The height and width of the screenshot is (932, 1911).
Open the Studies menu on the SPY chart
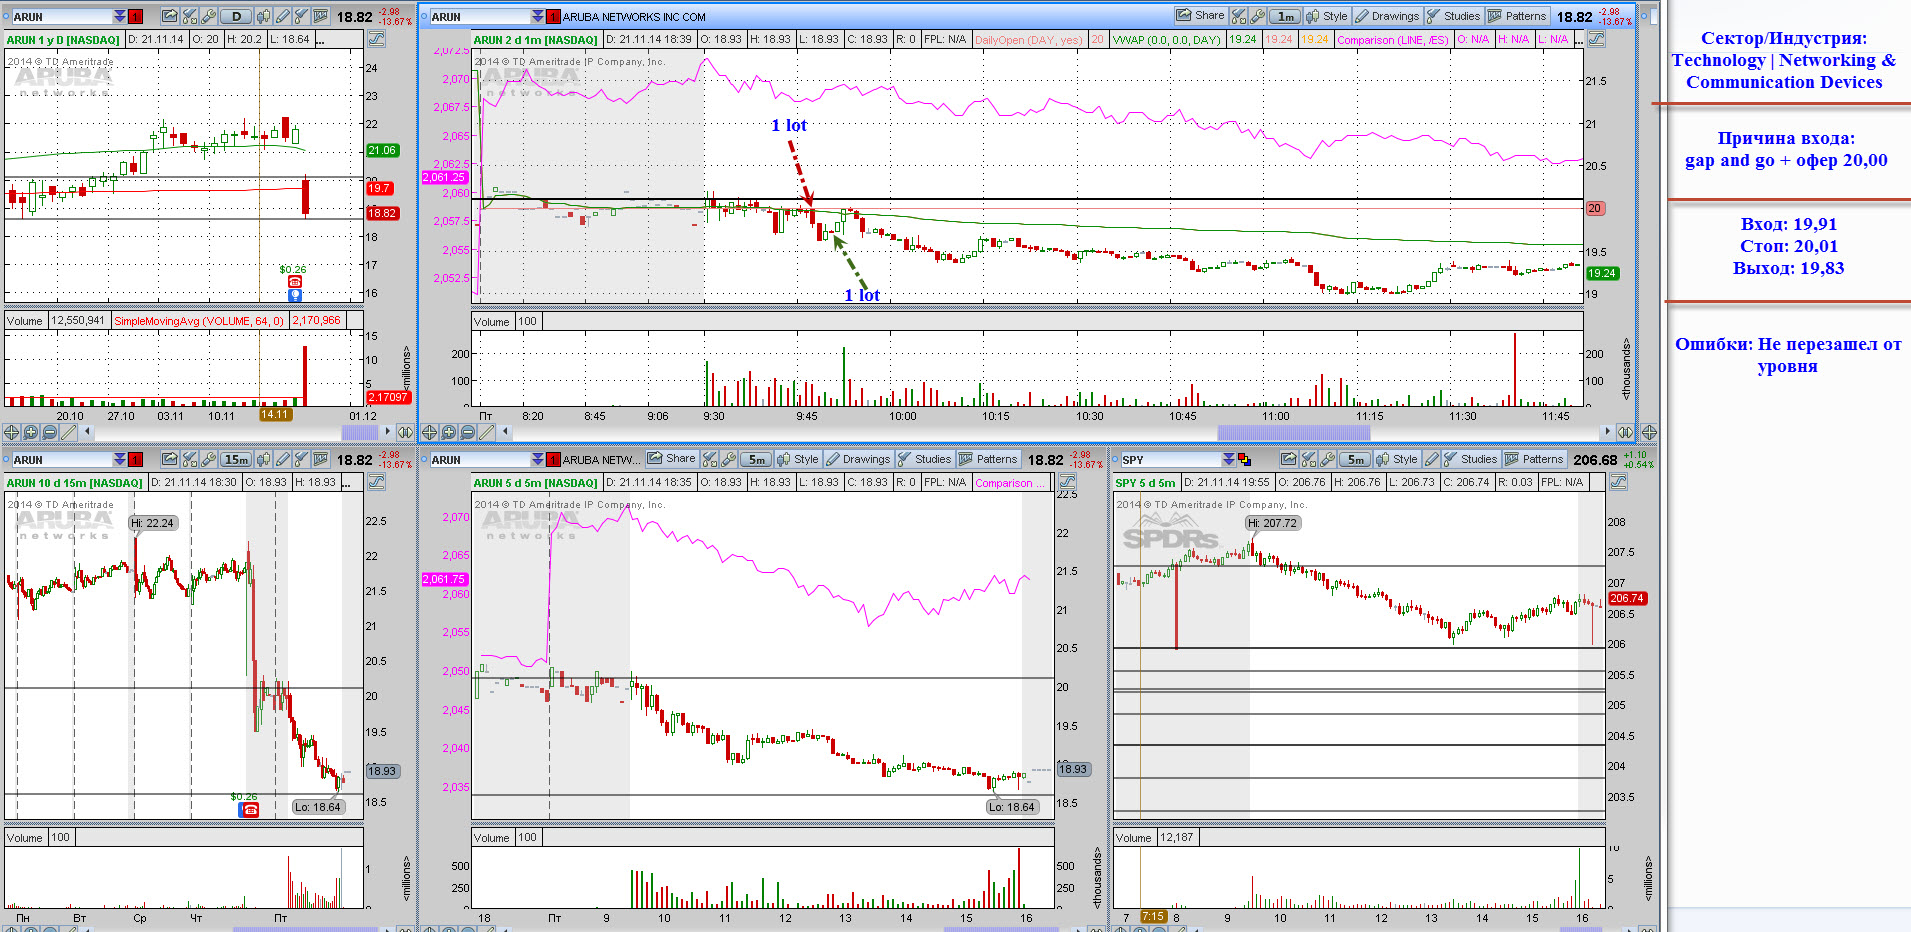pyautogui.click(x=1470, y=459)
